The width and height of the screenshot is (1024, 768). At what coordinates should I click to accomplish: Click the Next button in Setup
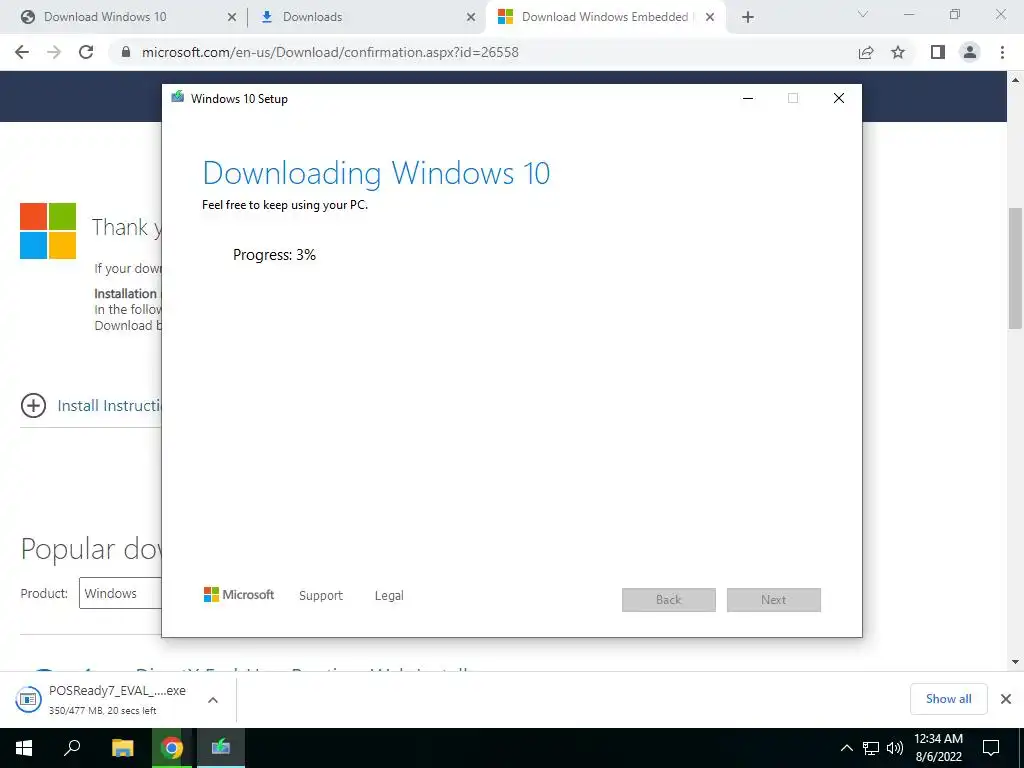[774, 600]
